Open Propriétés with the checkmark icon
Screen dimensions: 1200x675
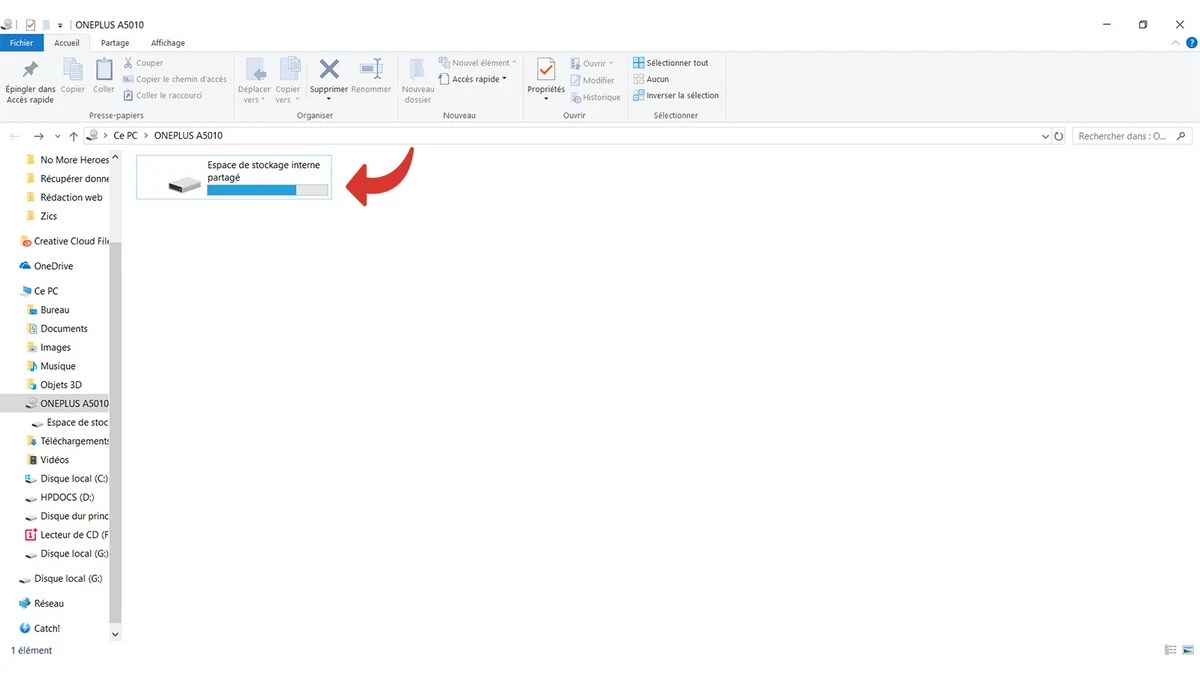(x=546, y=70)
